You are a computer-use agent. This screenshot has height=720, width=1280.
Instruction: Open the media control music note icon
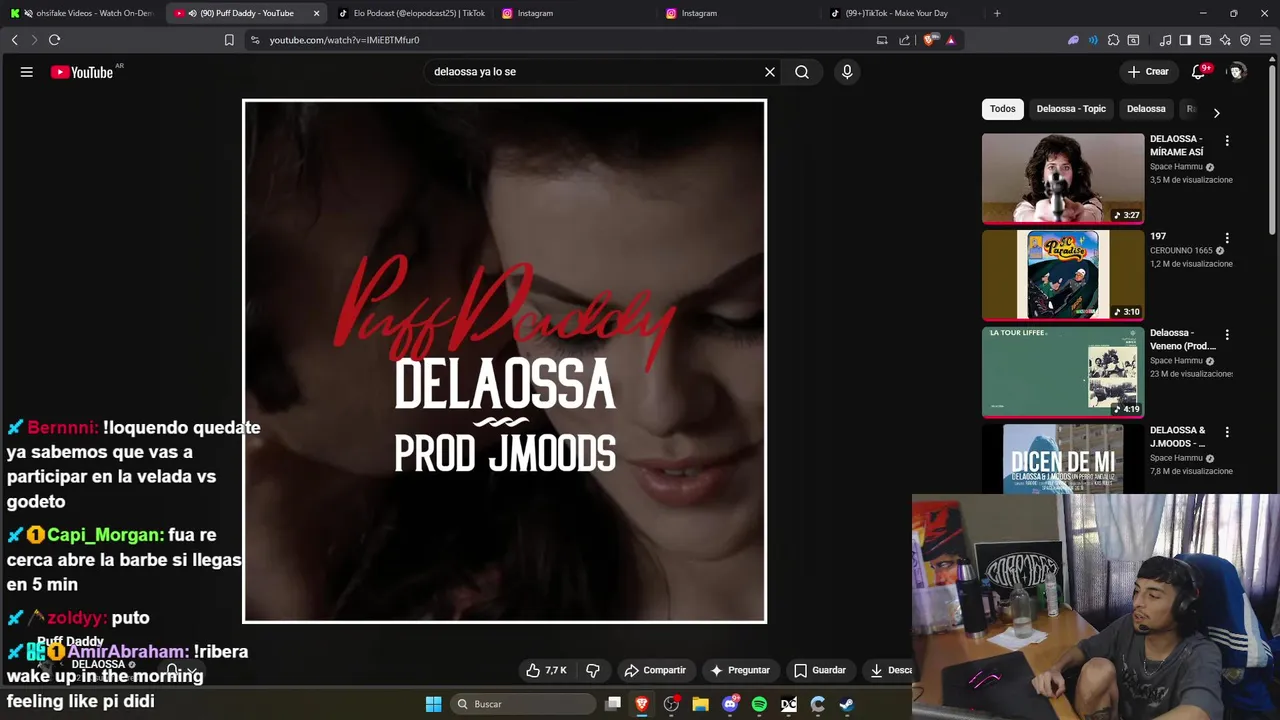coord(1165,40)
